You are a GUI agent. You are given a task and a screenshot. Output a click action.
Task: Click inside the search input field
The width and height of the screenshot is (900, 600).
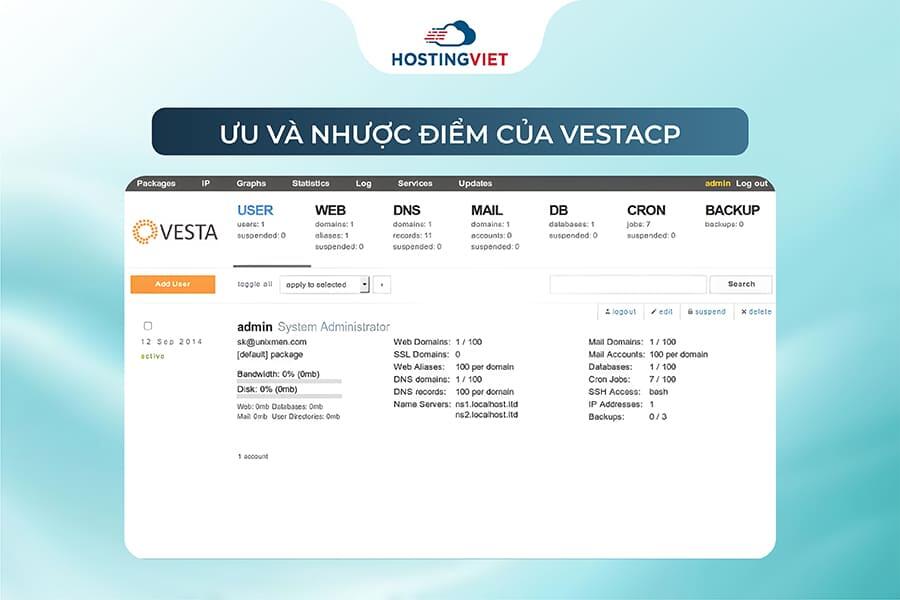pyautogui.click(x=630, y=284)
